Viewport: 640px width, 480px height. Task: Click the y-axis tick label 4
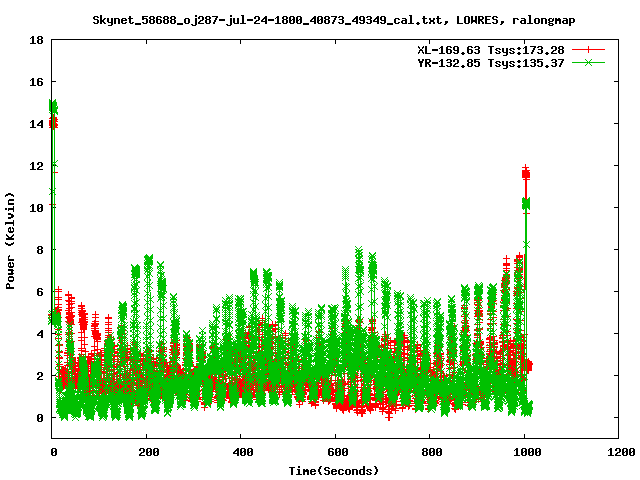pos(40,334)
